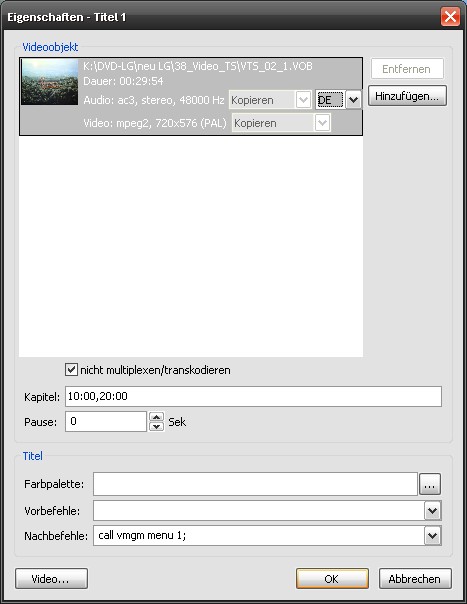Open the Hinzufügen dialog
Viewport: 467px width, 604px height.
click(x=407, y=96)
